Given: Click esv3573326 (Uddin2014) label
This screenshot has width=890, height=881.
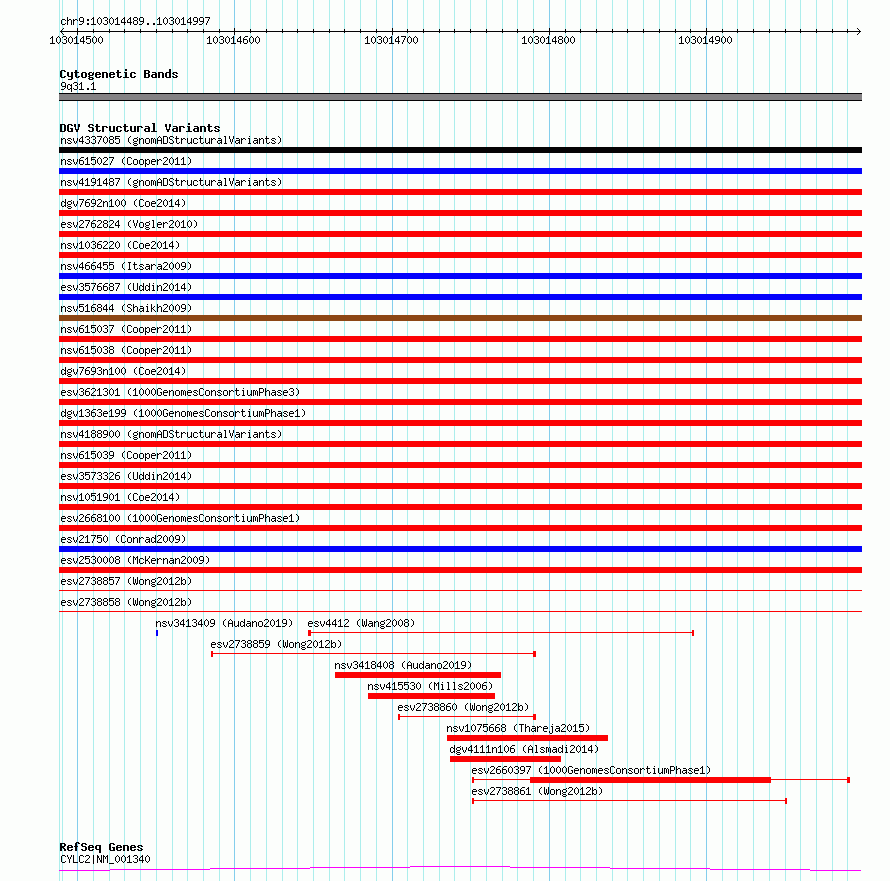Looking at the screenshot, I should tap(126, 476).
